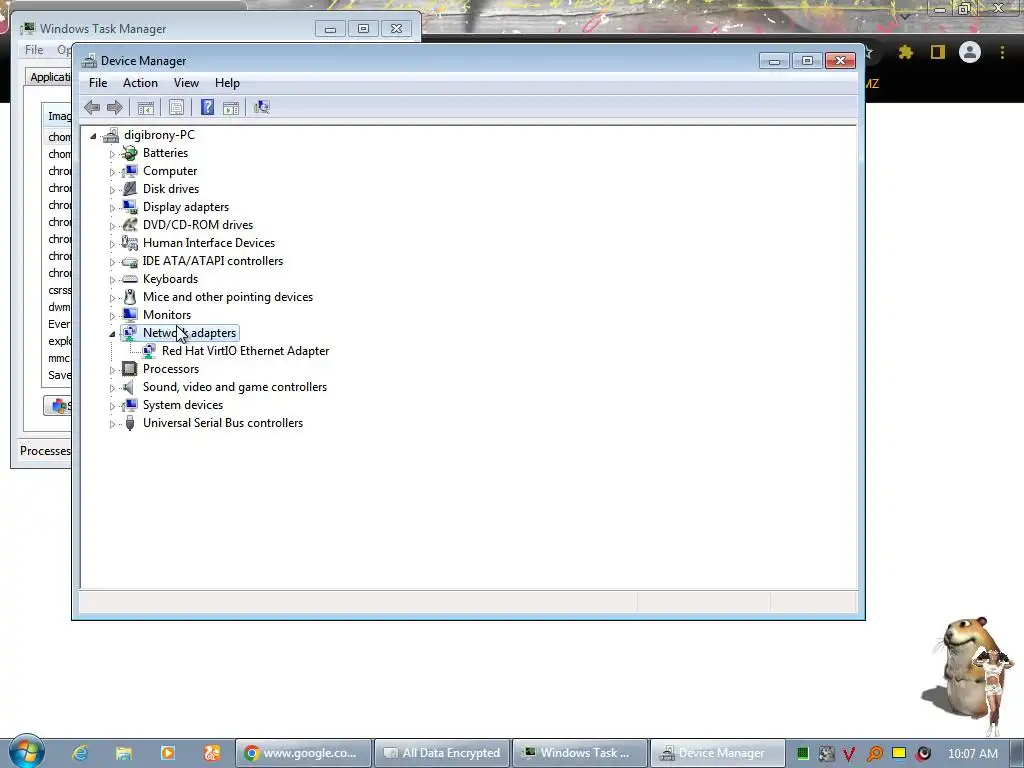Image resolution: width=1024 pixels, height=768 pixels.
Task: Open the Windows Start orb
Action: click(x=26, y=751)
